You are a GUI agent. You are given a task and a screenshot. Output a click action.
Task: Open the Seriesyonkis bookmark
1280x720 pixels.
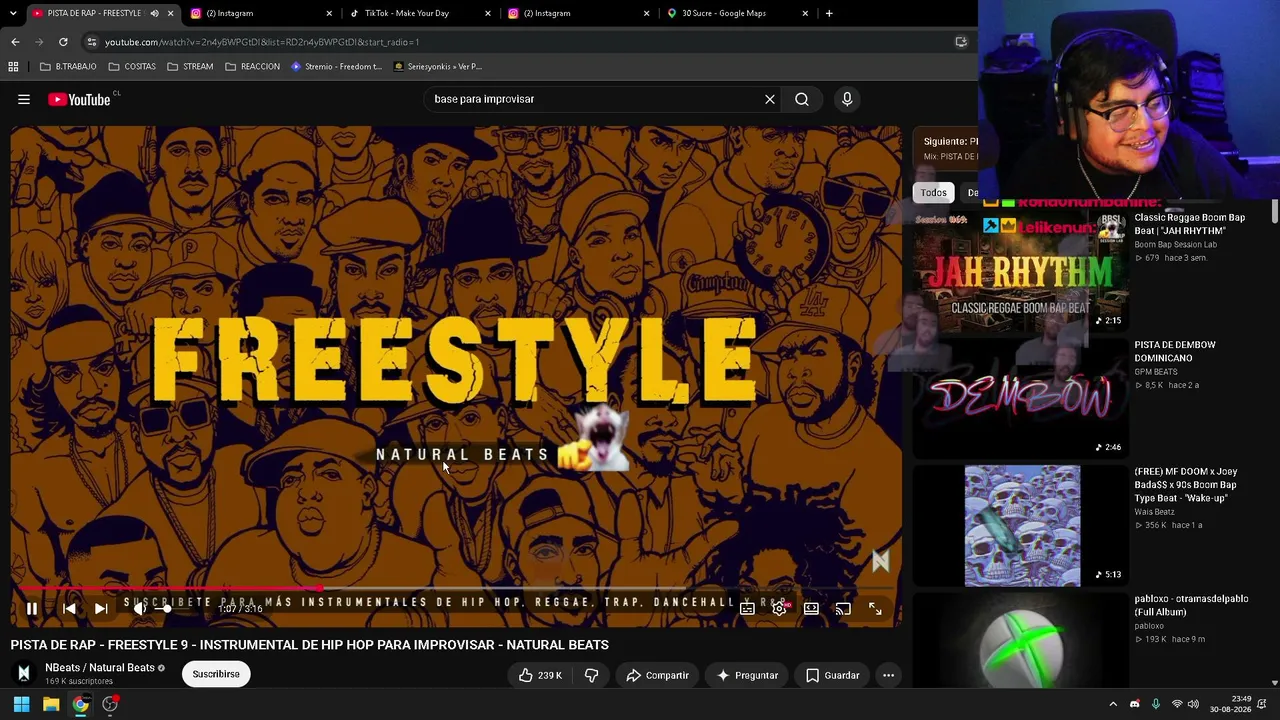coord(438,67)
